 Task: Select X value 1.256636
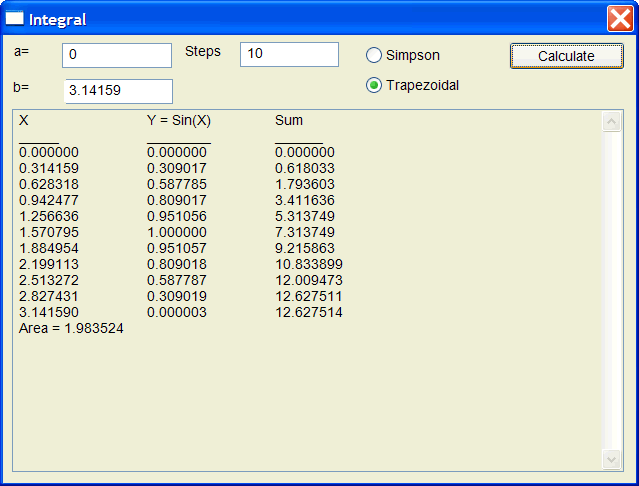pyautogui.click(x=49, y=216)
